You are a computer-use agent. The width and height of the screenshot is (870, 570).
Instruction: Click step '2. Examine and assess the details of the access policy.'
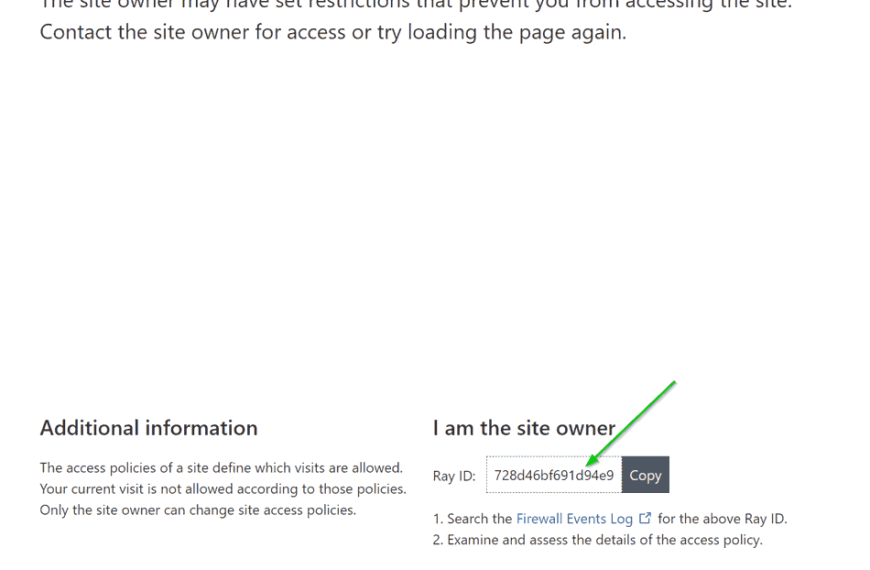[x=598, y=540]
